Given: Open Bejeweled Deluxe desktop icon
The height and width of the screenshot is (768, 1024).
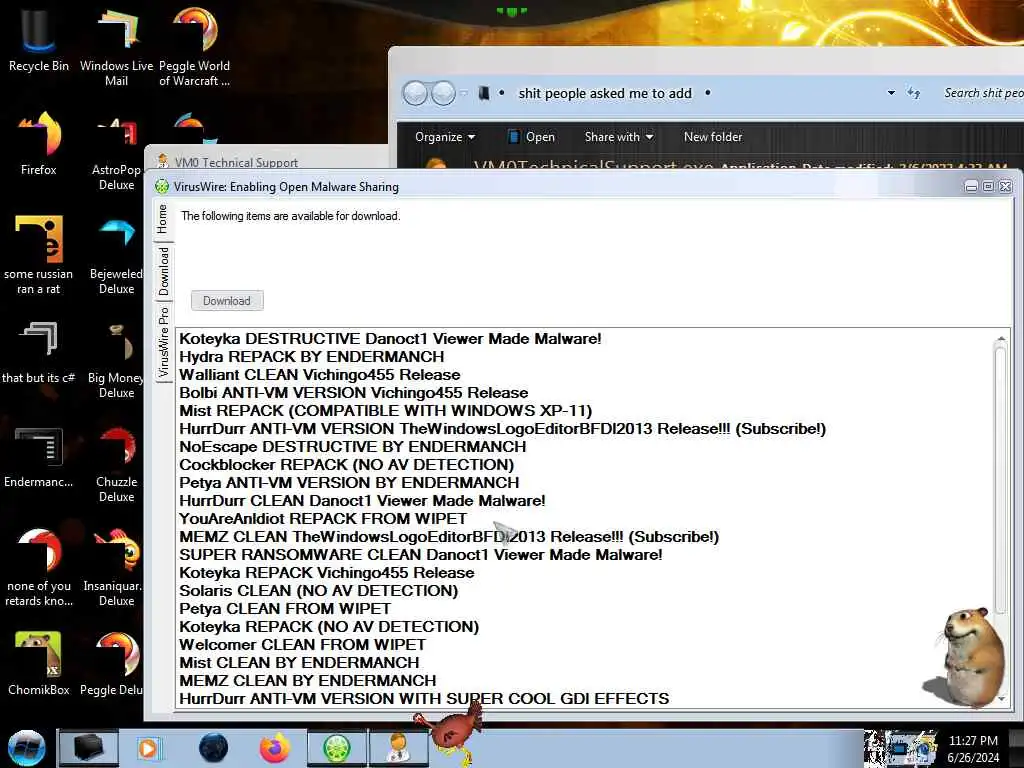Looking at the screenshot, I should (x=116, y=255).
